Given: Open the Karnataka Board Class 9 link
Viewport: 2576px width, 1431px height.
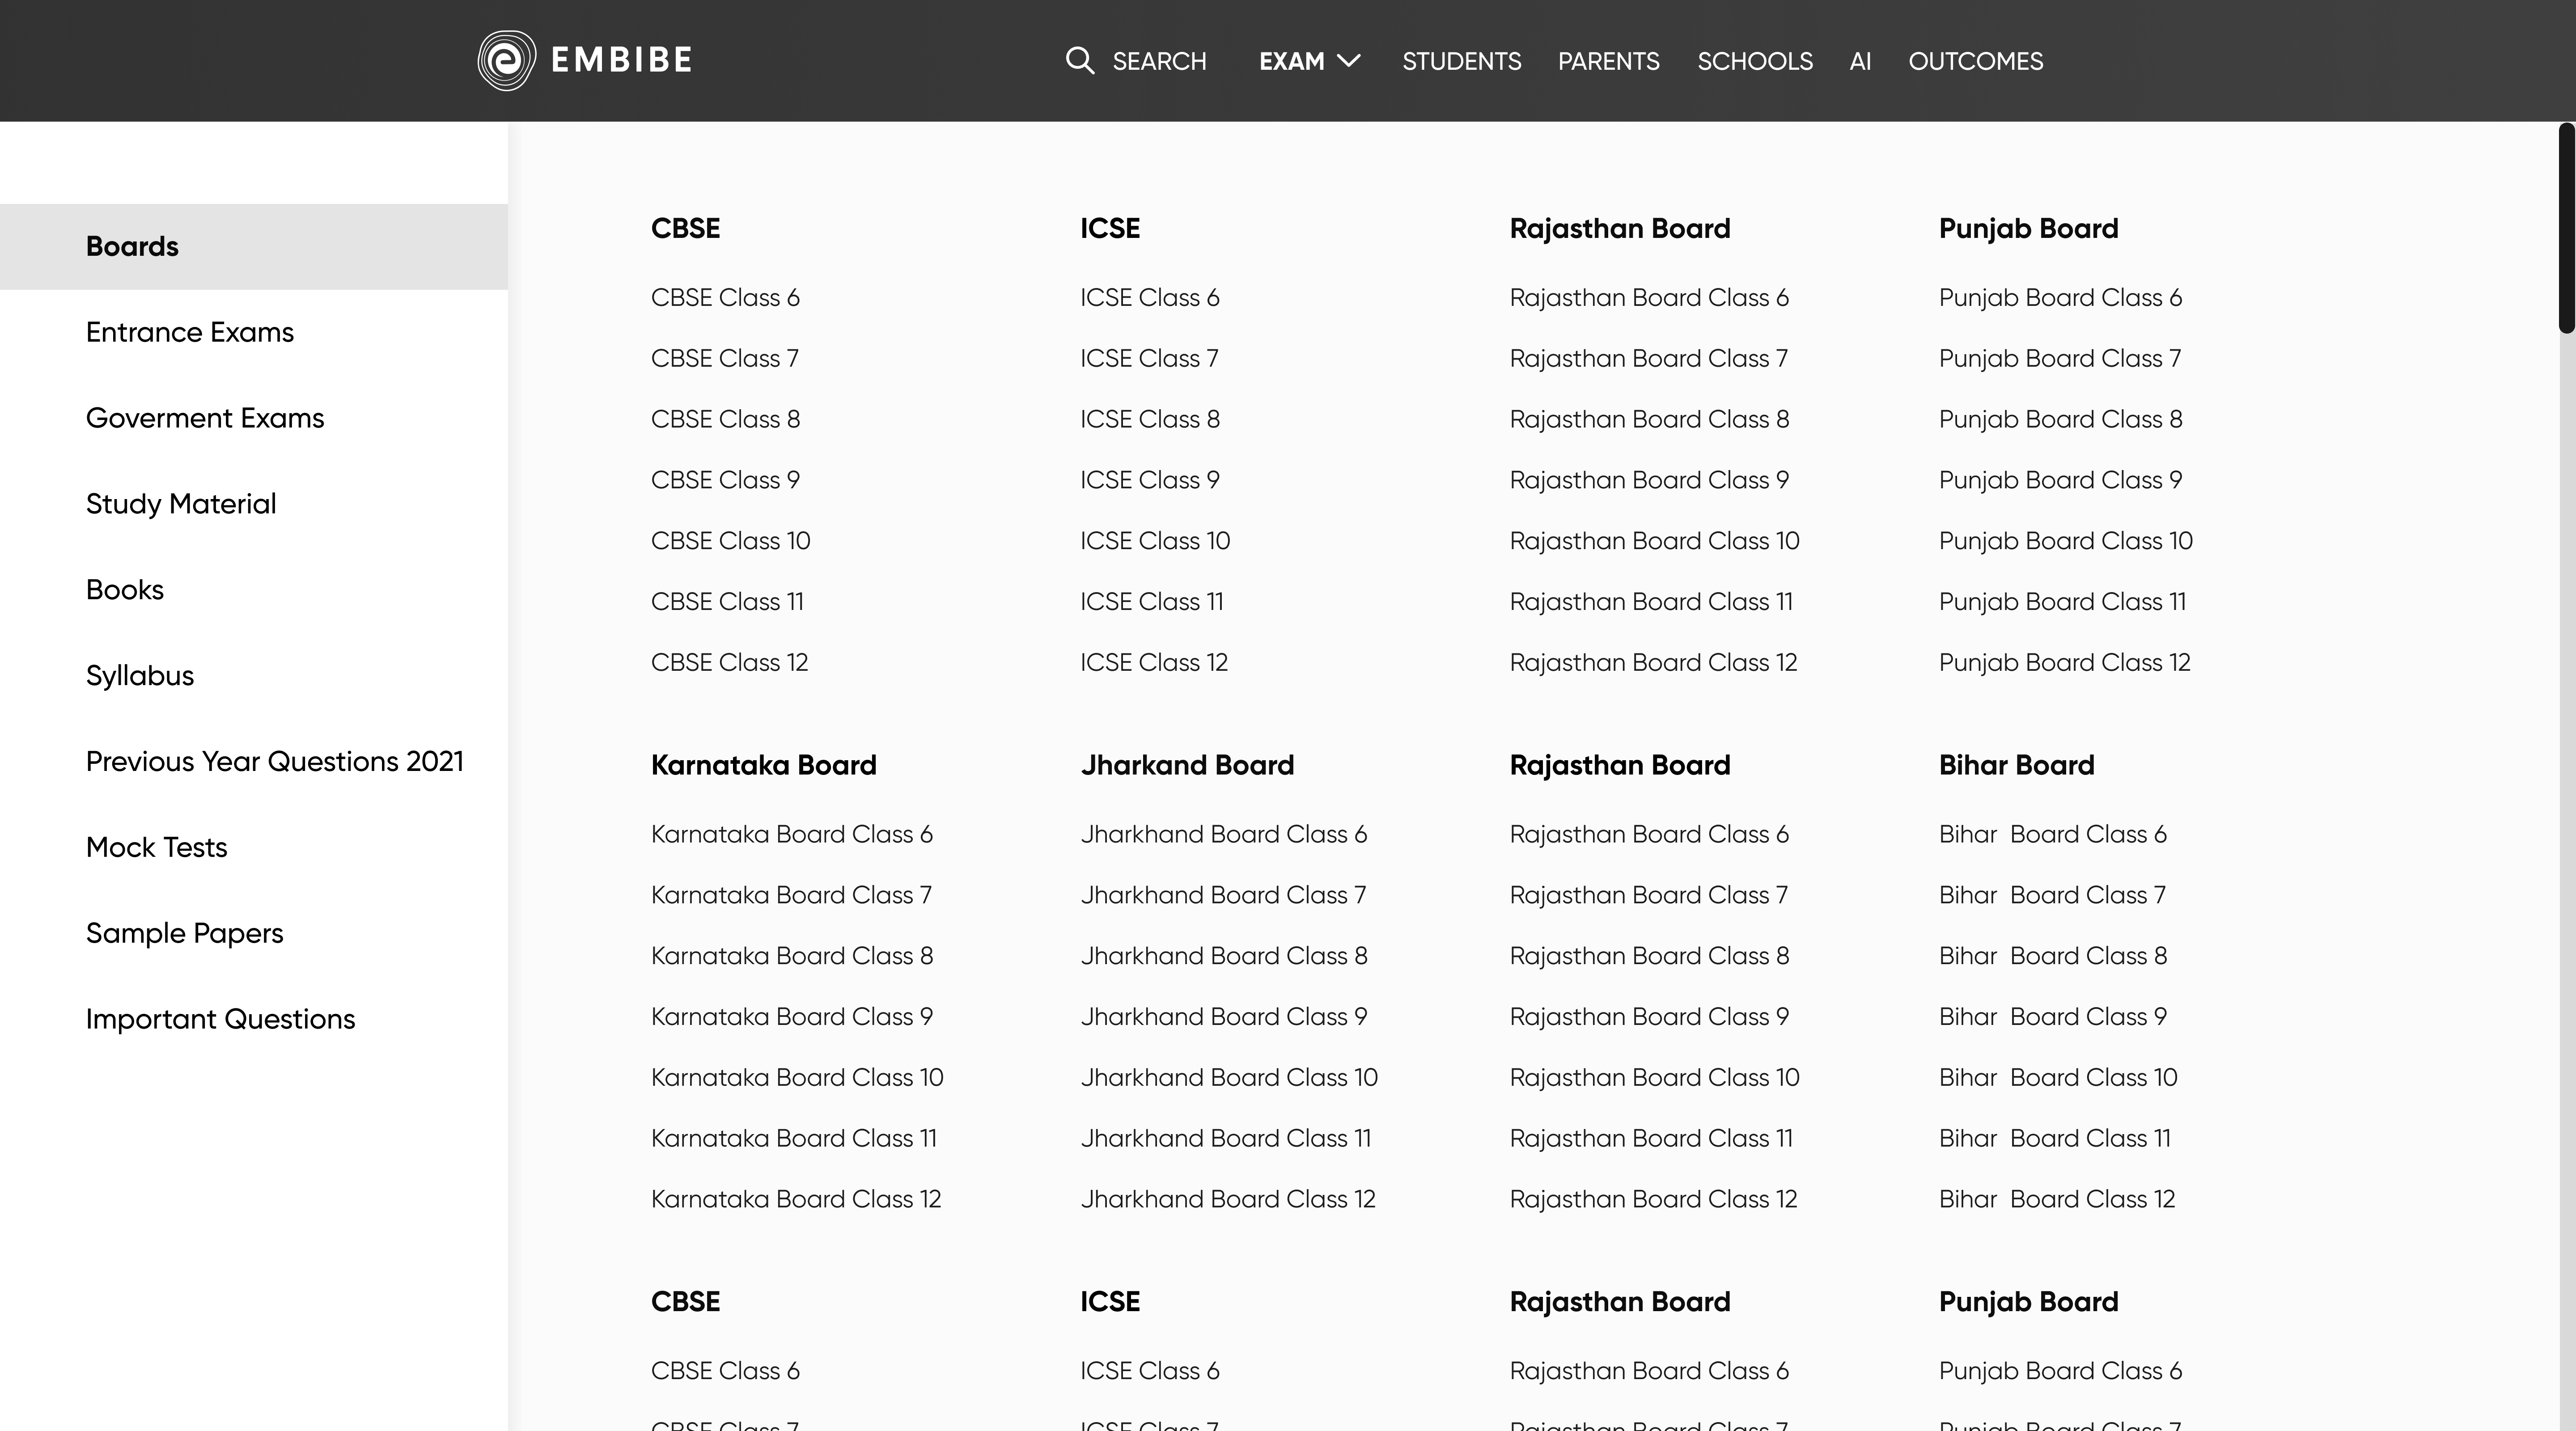Looking at the screenshot, I should [x=791, y=1017].
